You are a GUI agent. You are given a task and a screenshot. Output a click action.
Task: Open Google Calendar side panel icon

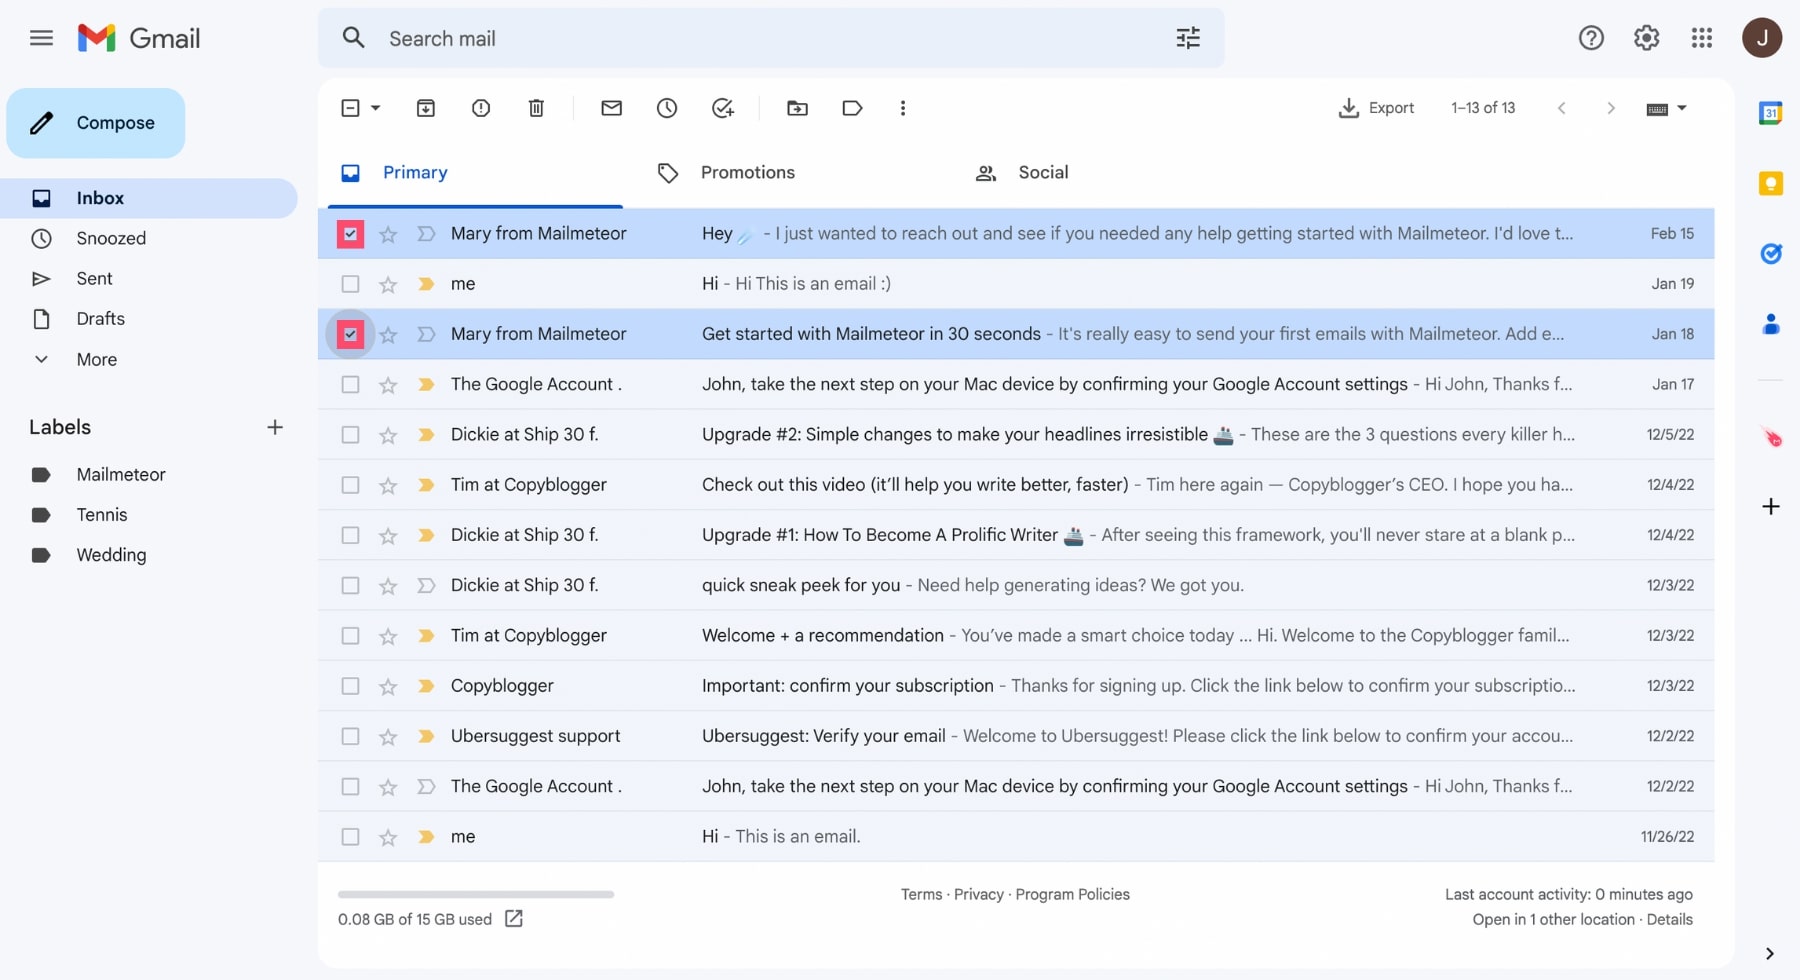(x=1771, y=113)
